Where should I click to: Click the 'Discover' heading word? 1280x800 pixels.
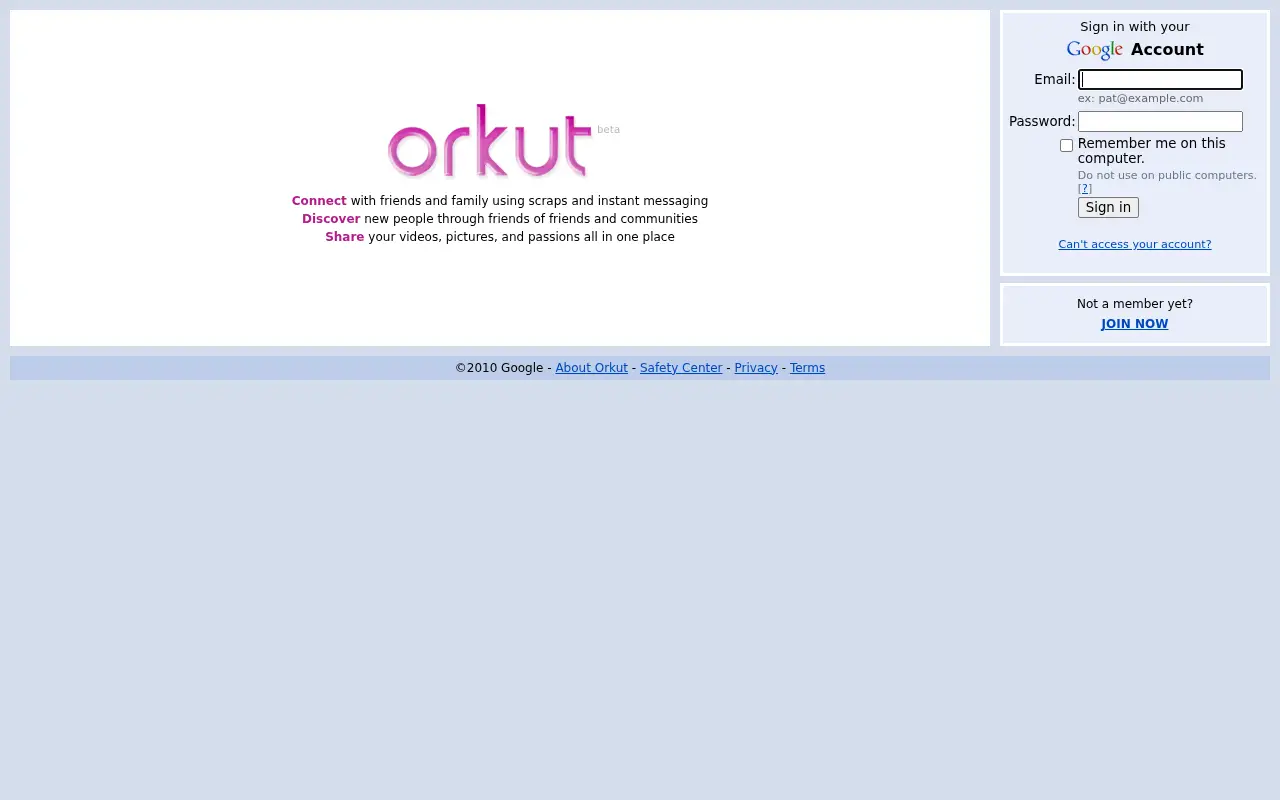[331, 219]
